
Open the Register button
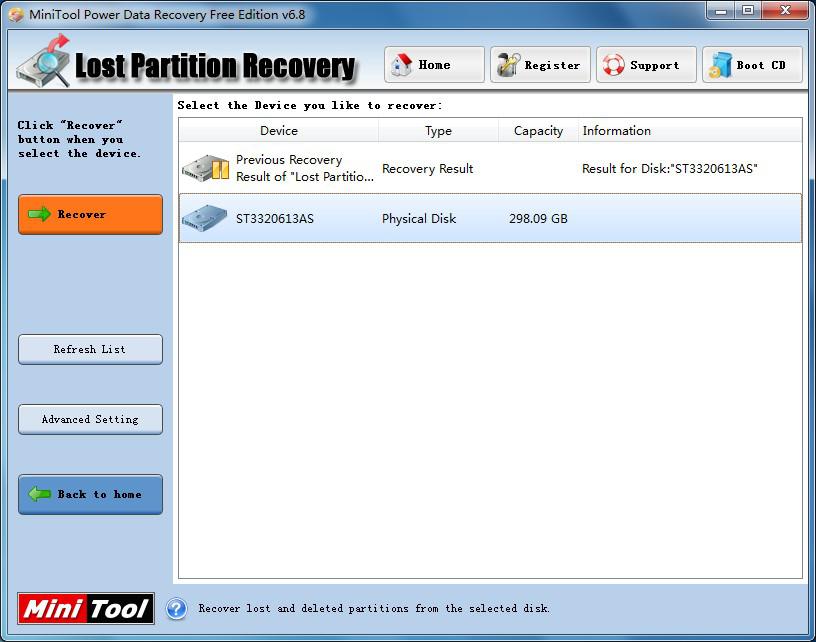coord(540,65)
